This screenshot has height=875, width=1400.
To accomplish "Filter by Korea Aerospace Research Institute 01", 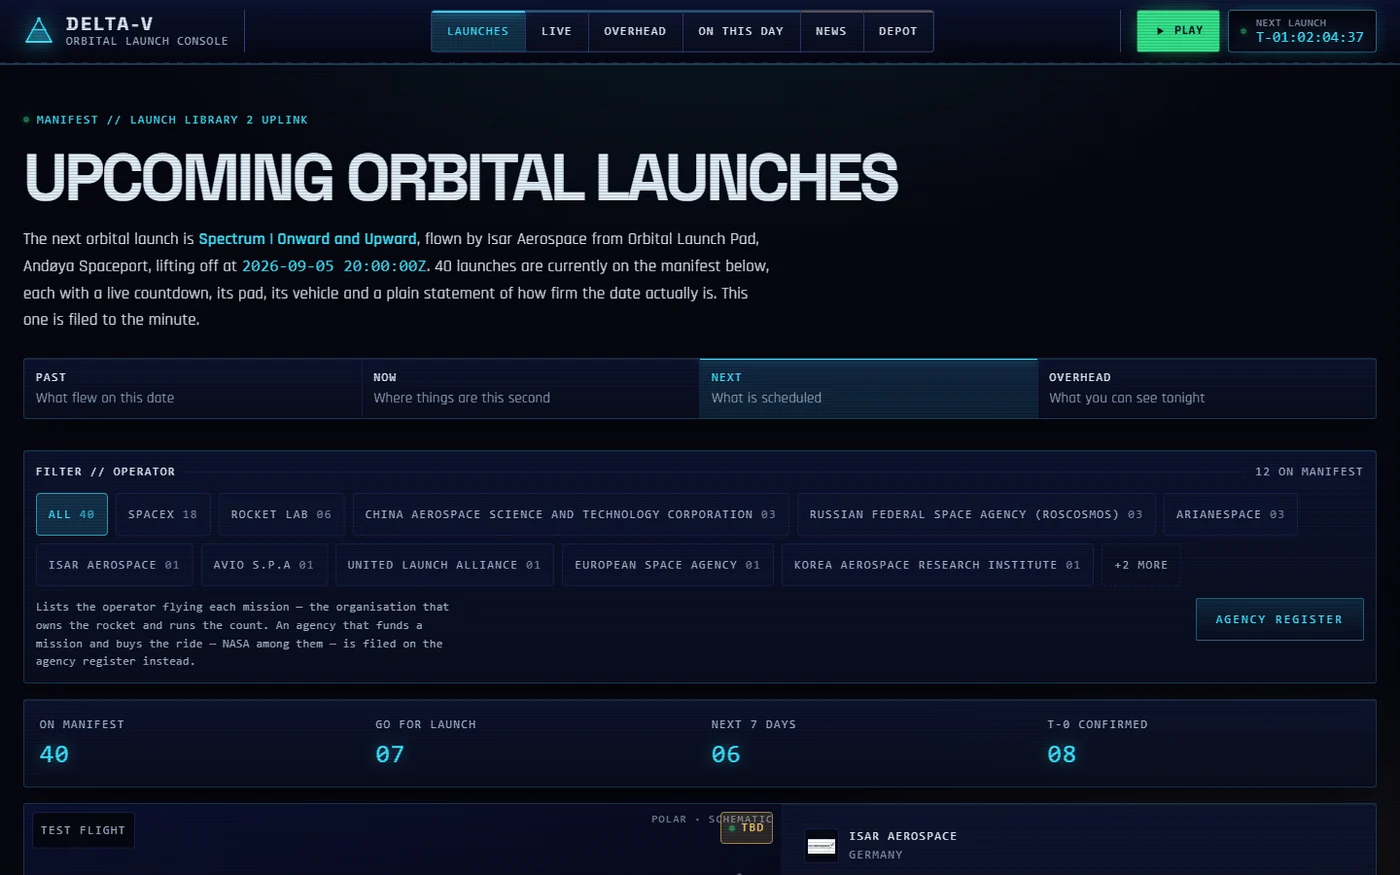I will (937, 565).
